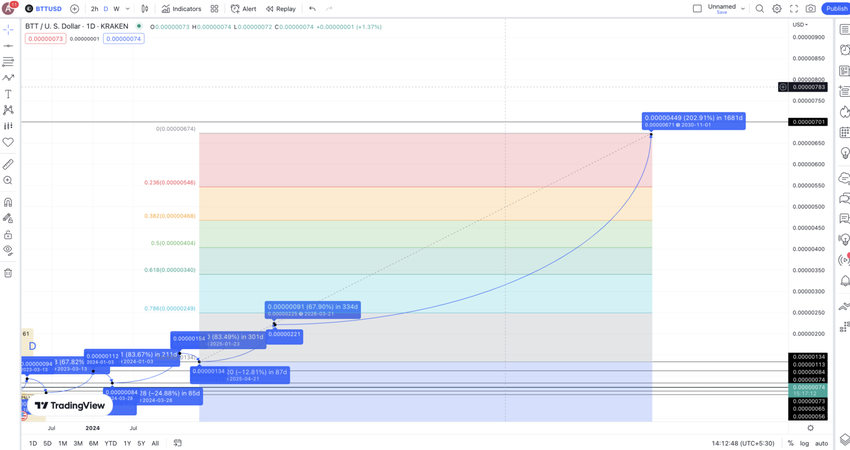Select the Text annotation tool
Screen dimensions: 850x450
pos(8,94)
